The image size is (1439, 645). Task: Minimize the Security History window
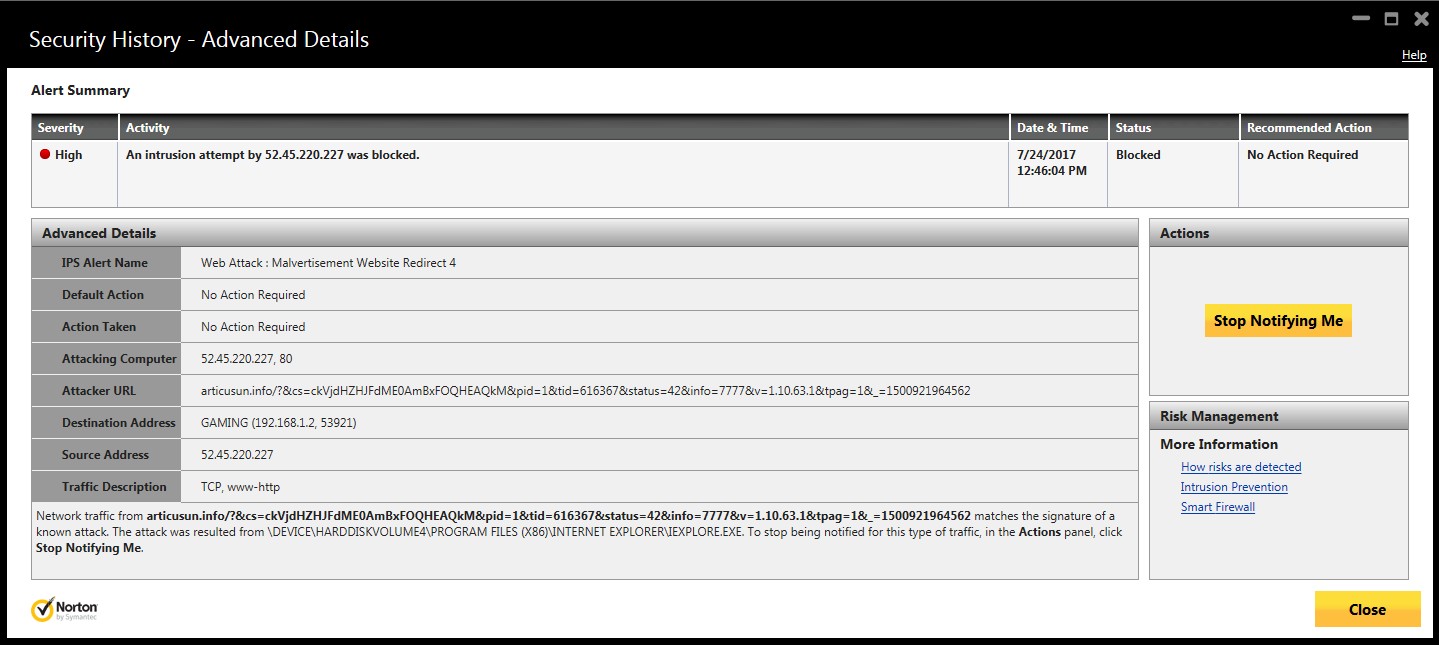(1360, 19)
